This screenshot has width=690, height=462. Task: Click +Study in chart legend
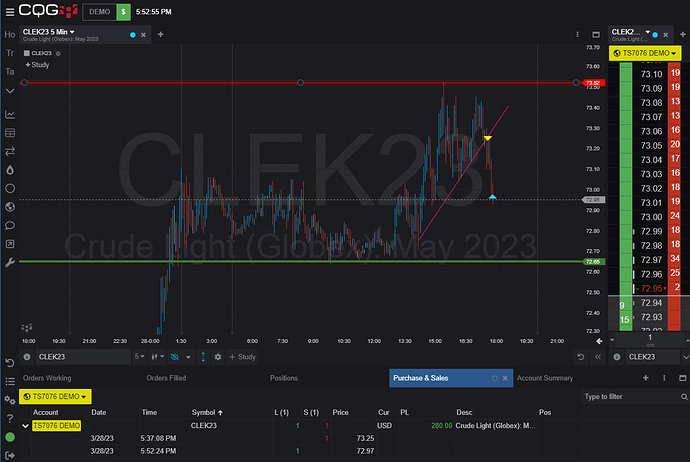pos(37,65)
